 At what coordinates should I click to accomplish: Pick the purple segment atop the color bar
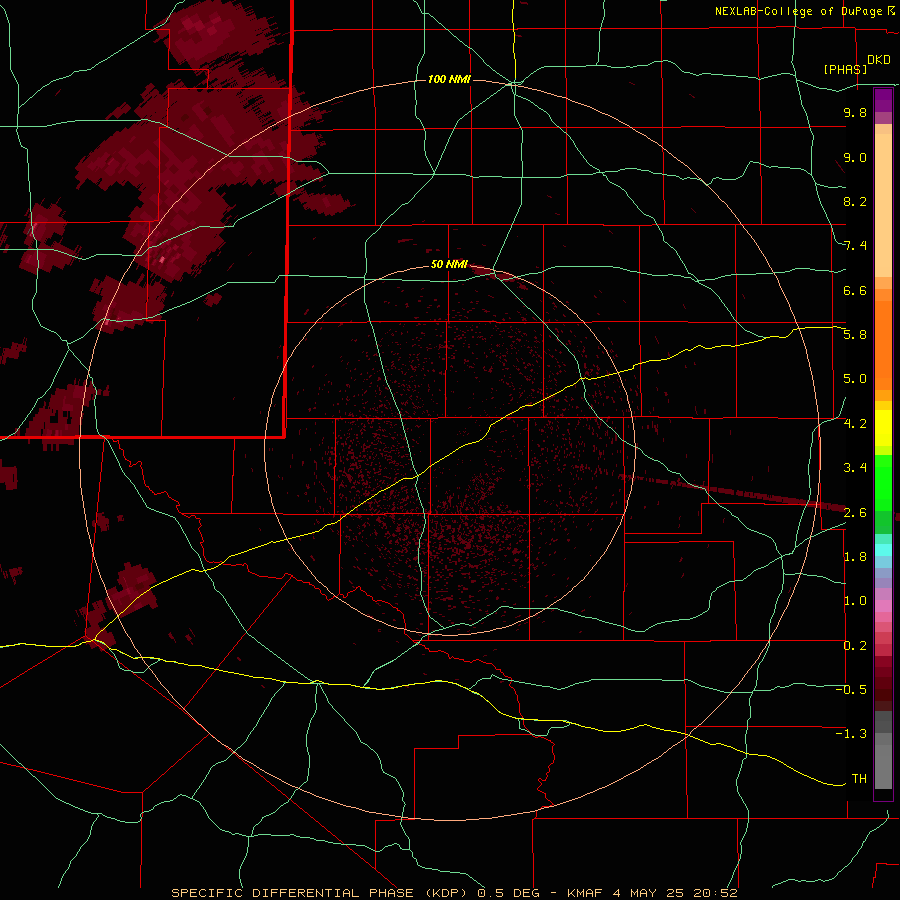883,100
